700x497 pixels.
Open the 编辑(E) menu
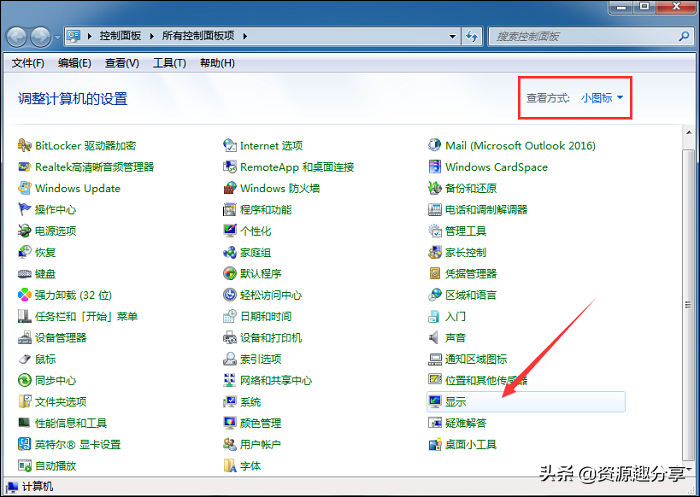(x=75, y=63)
